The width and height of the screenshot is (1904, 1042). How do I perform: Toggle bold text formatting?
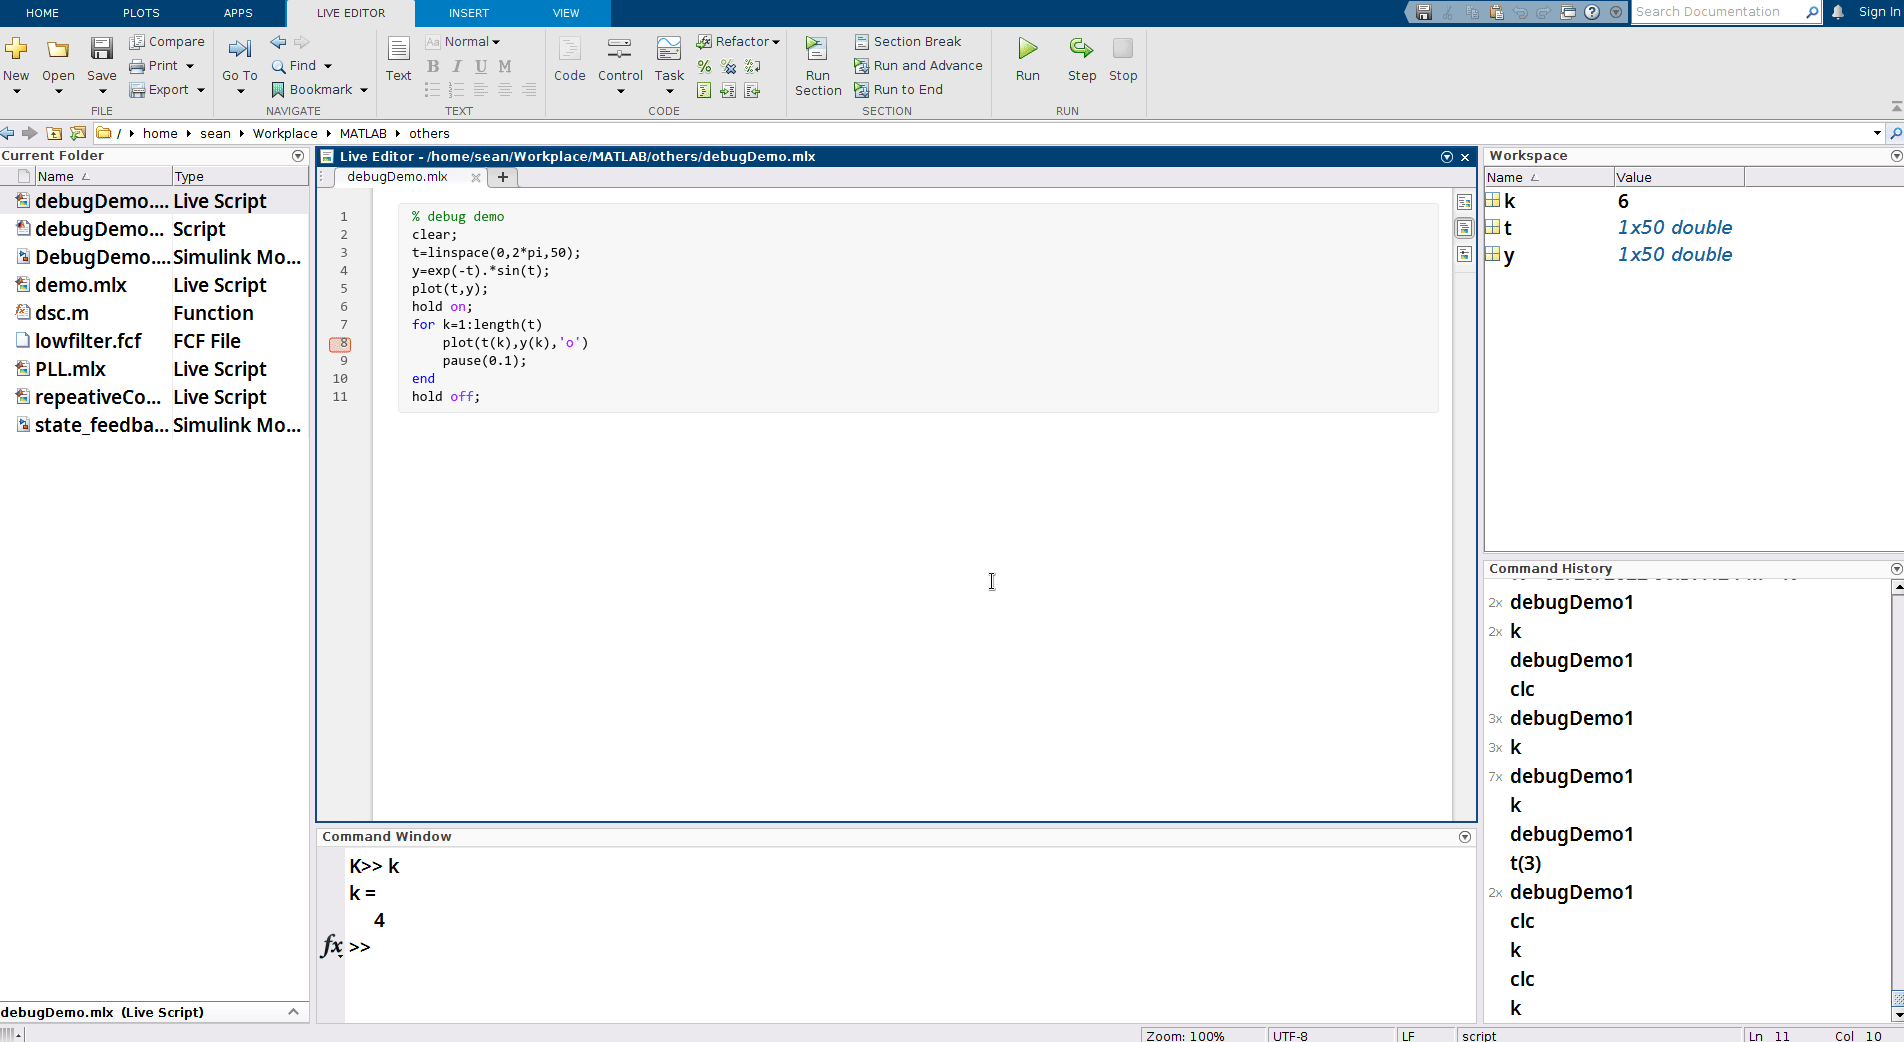[x=433, y=65]
